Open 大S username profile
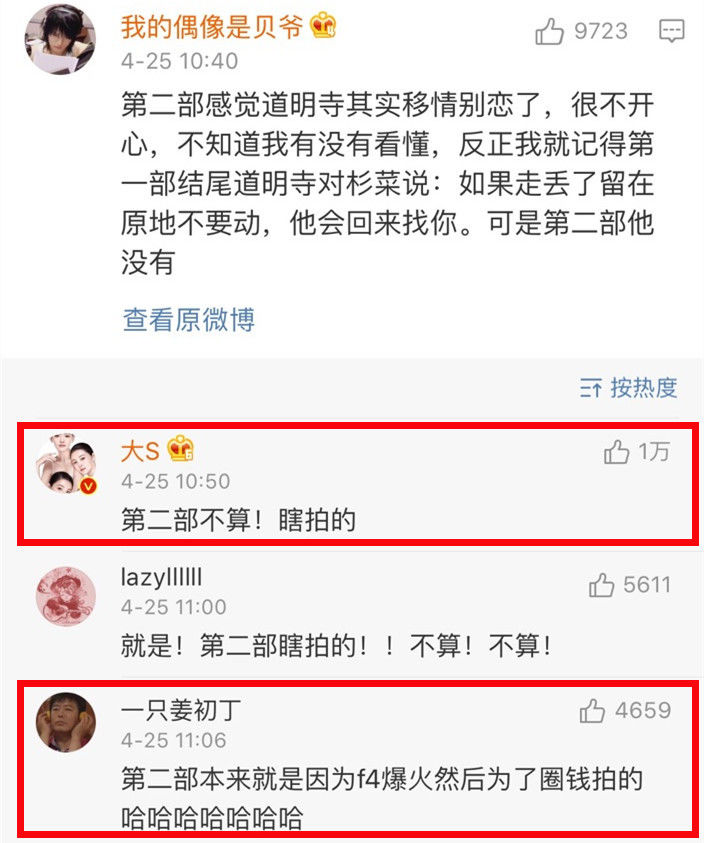 click(x=140, y=451)
